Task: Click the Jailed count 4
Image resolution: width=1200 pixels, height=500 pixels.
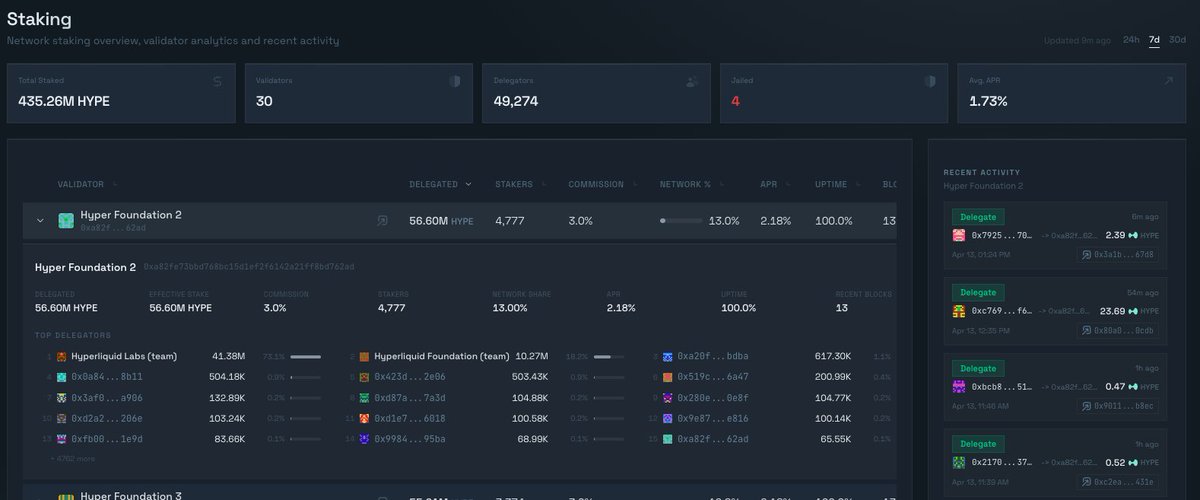Action: point(735,101)
